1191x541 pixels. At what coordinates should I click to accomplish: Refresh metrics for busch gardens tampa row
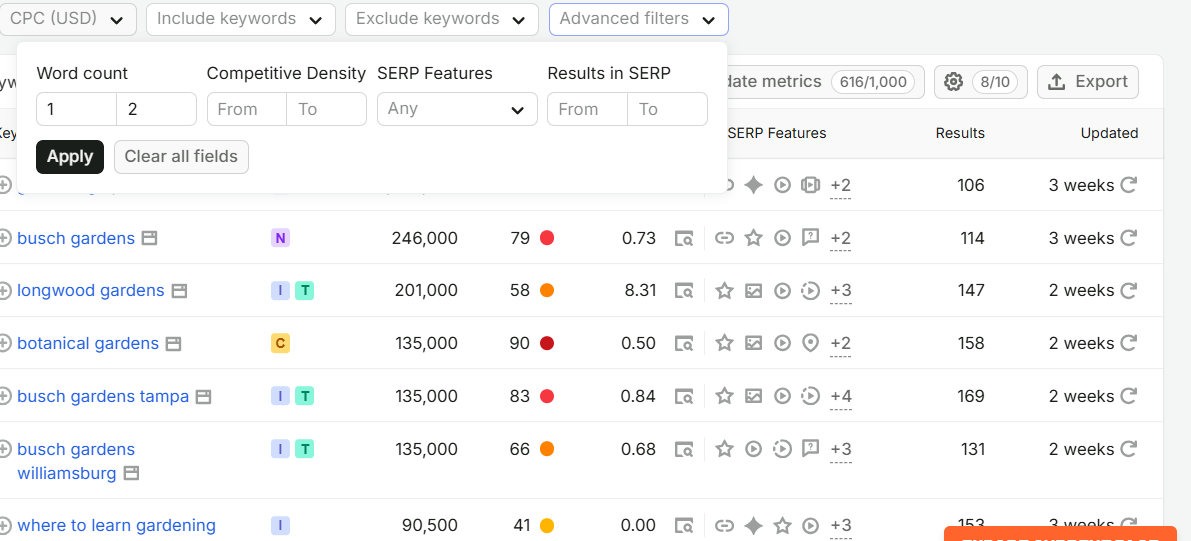[1128, 396]
